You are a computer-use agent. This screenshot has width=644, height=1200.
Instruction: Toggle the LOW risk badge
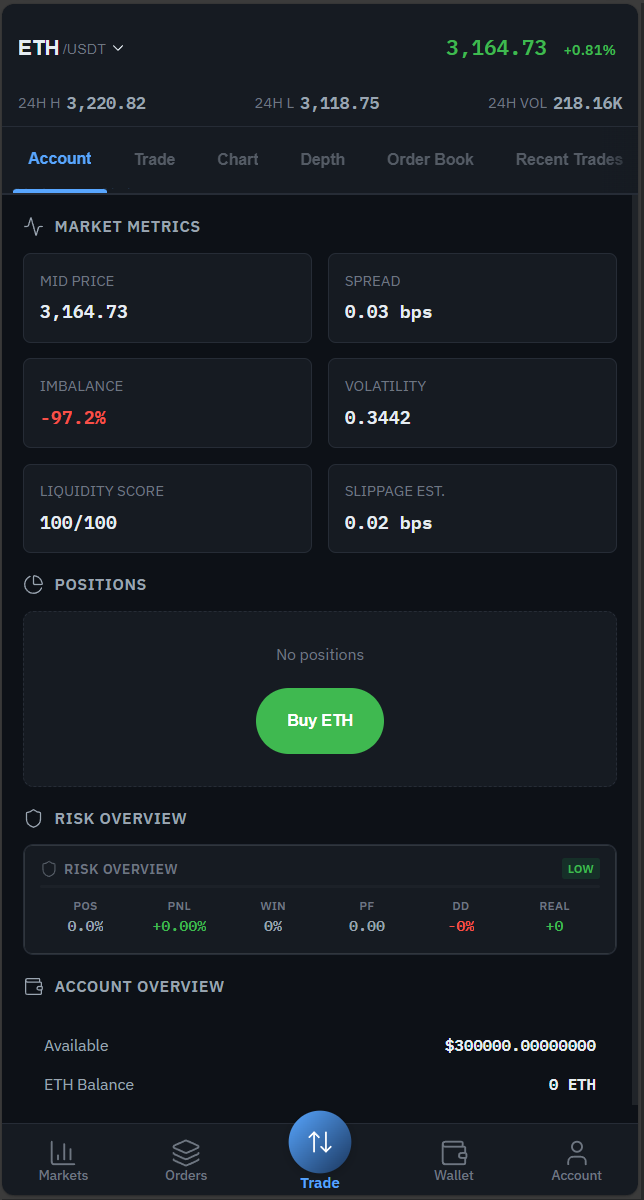tap(580, 869)
